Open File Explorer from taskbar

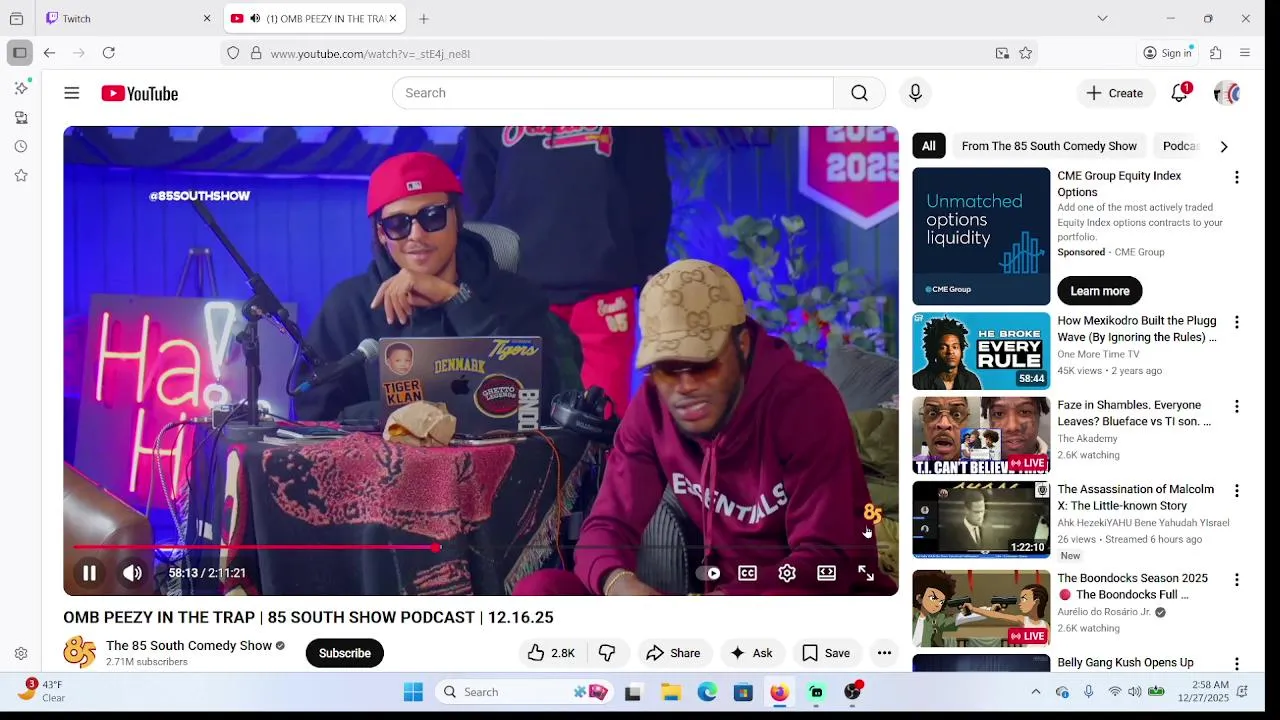click(x=671, y=692)
